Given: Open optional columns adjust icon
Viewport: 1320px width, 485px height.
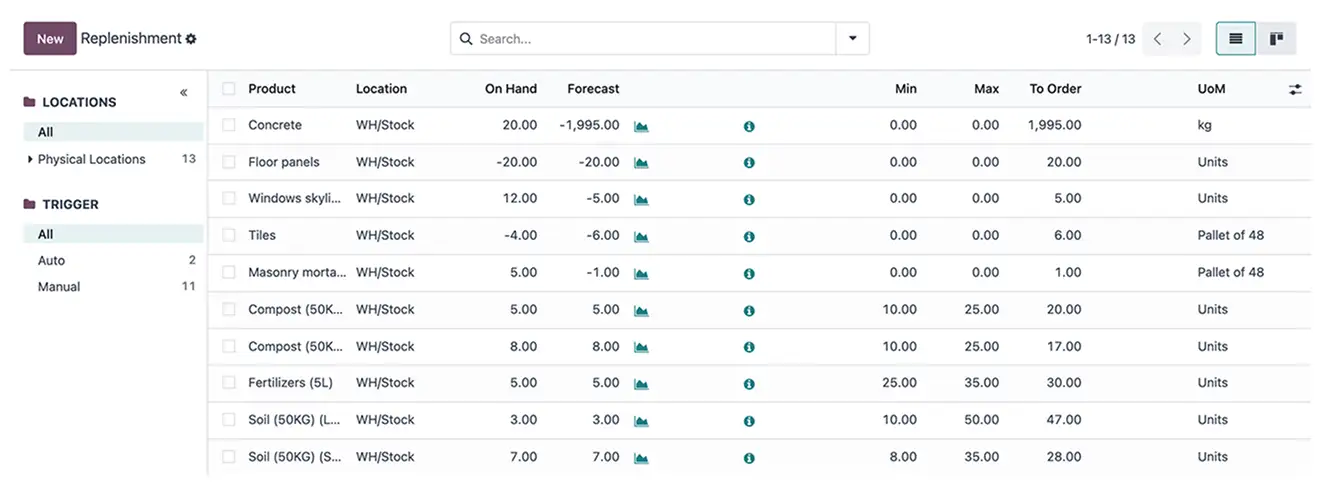Looking at the screenshot, I should pyautogui.click(x=1295, y=89).
